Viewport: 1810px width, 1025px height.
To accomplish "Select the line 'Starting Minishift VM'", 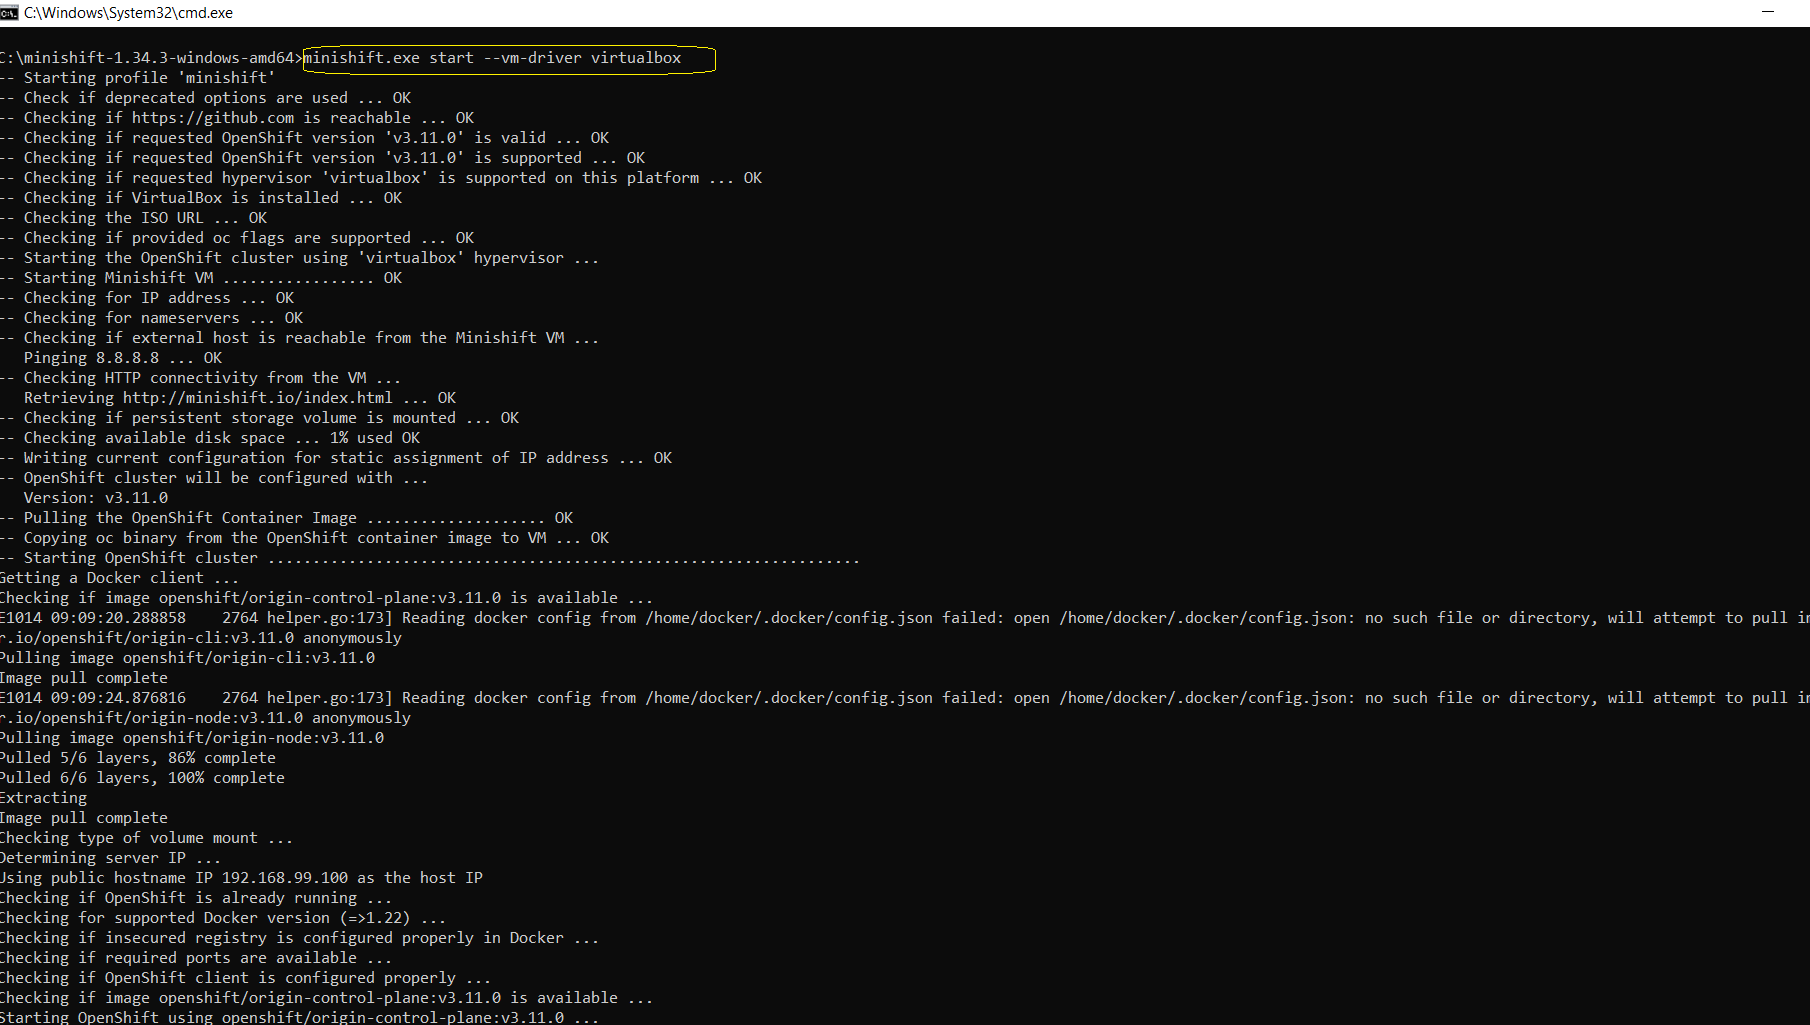I will click(x=201, y=278).
